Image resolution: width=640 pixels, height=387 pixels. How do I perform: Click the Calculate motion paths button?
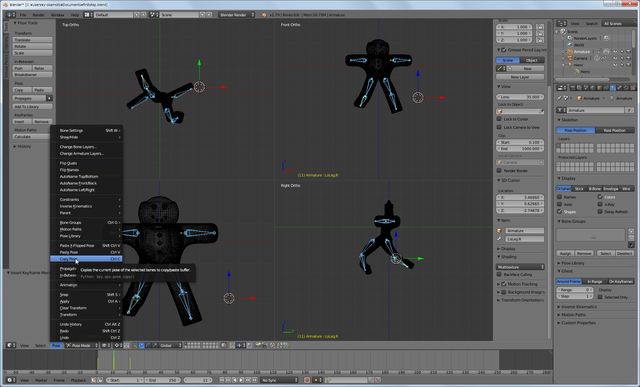[33, 136]
